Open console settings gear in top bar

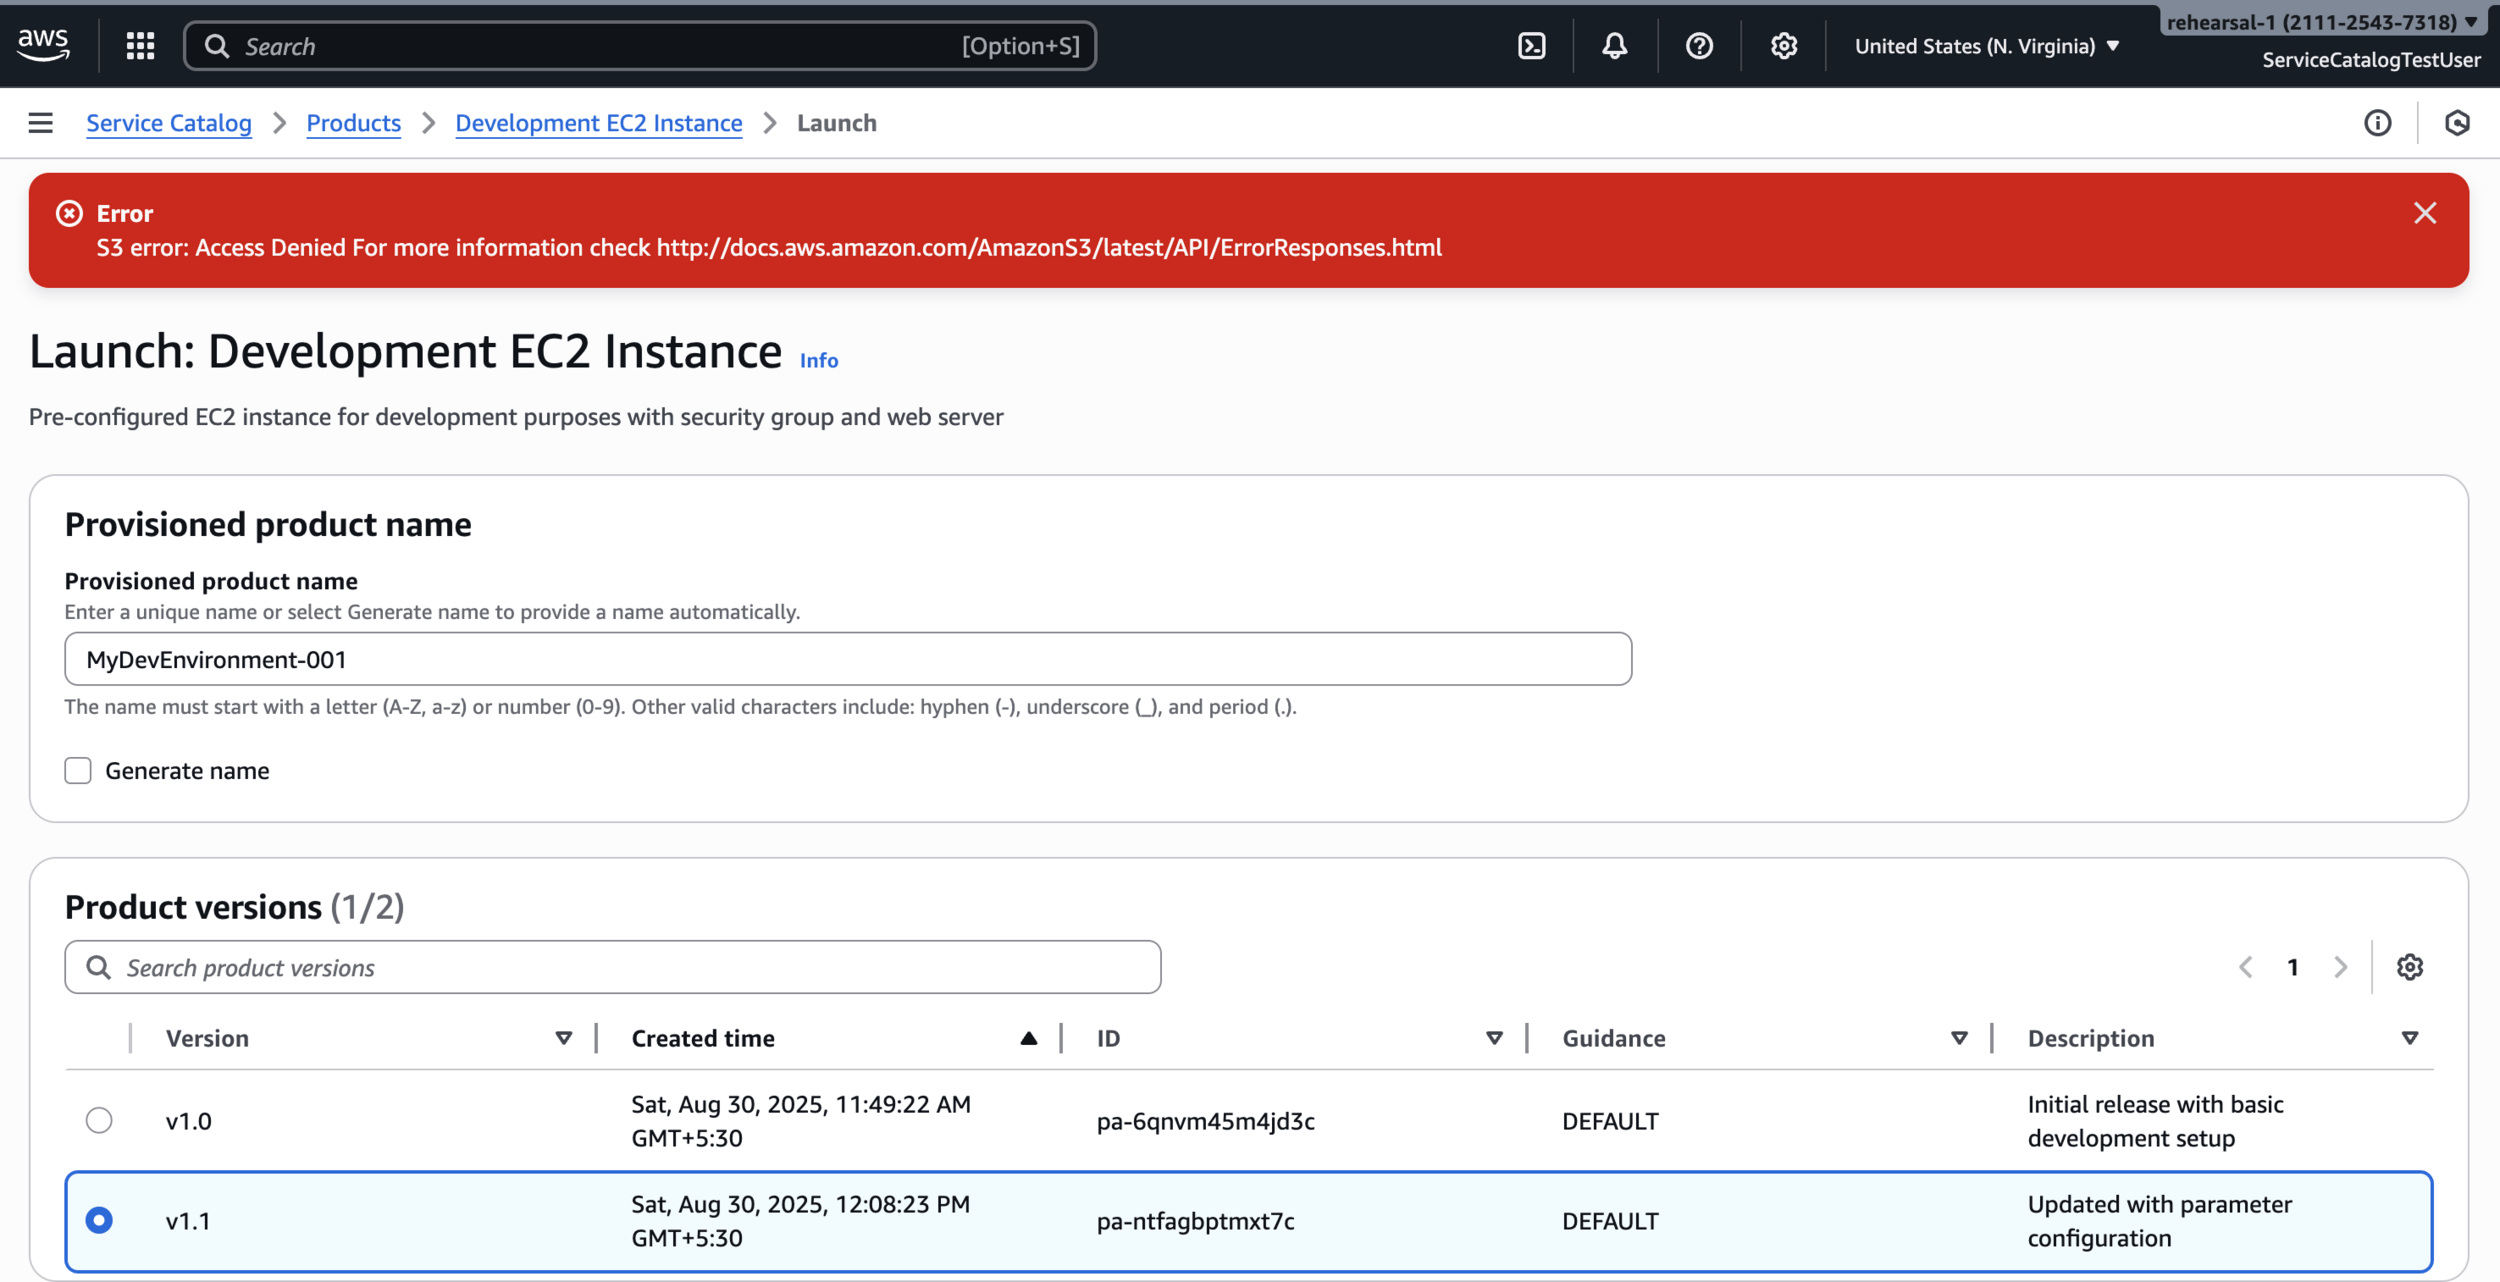(x=1783, y=46)
